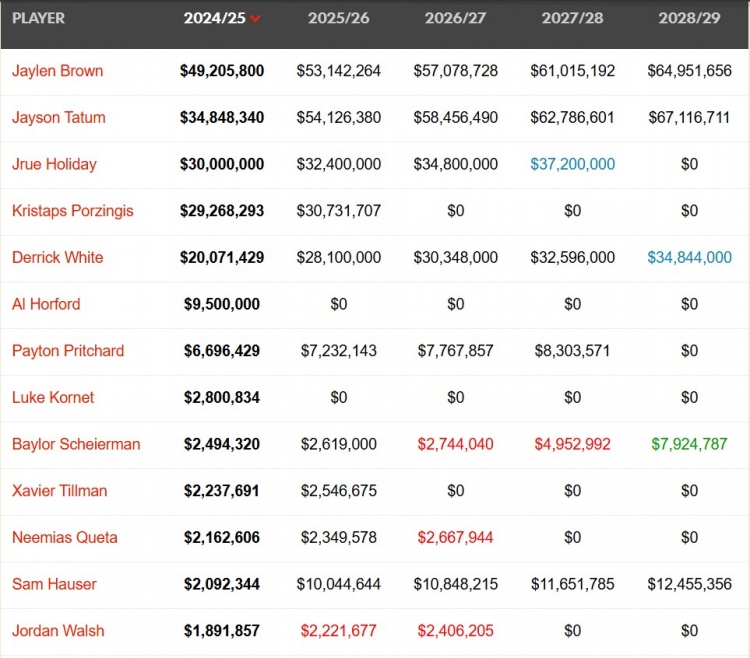View Derrick White's contract page

coord(57,257)
